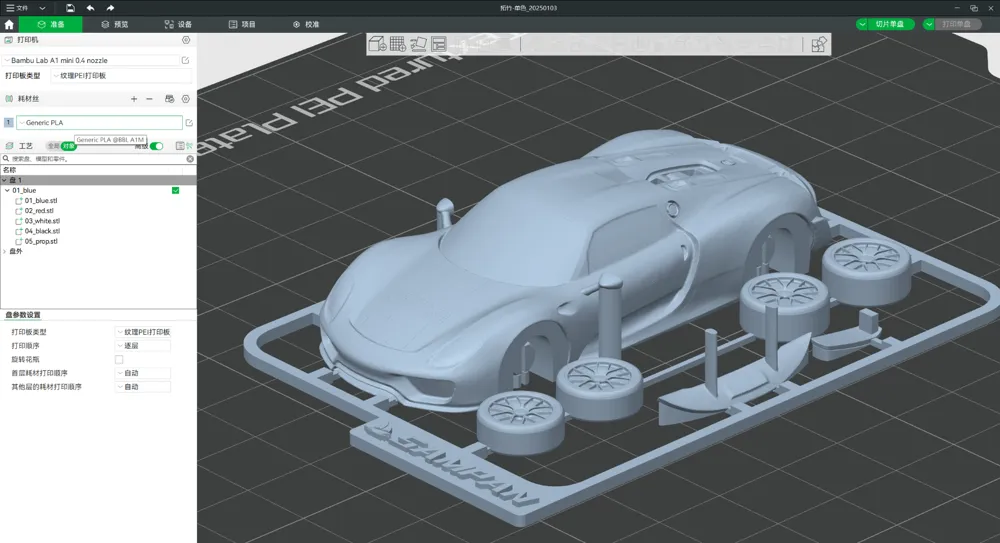Switch to the 设备 tab
The height and width of the screenshot is (543, 1000).
click(x=179, y=24)
